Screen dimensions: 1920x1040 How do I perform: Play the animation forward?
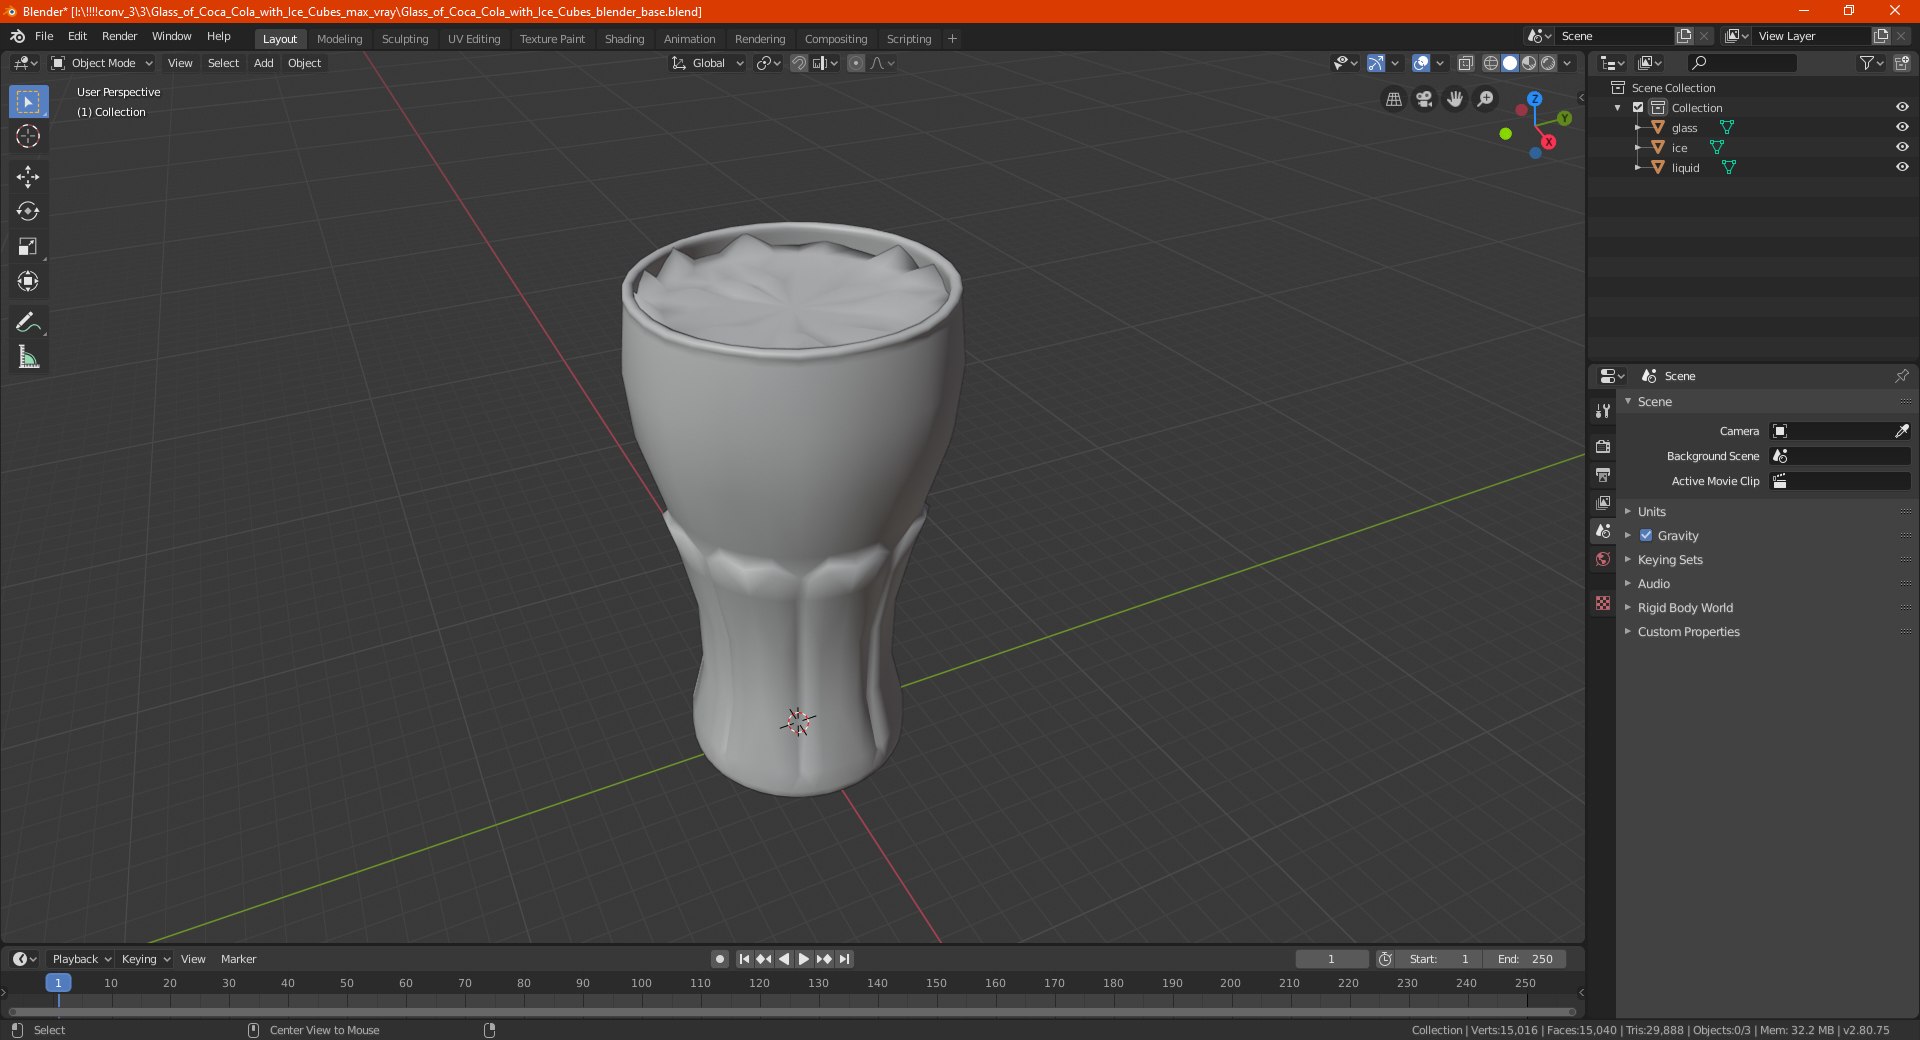tap(804, 959)
